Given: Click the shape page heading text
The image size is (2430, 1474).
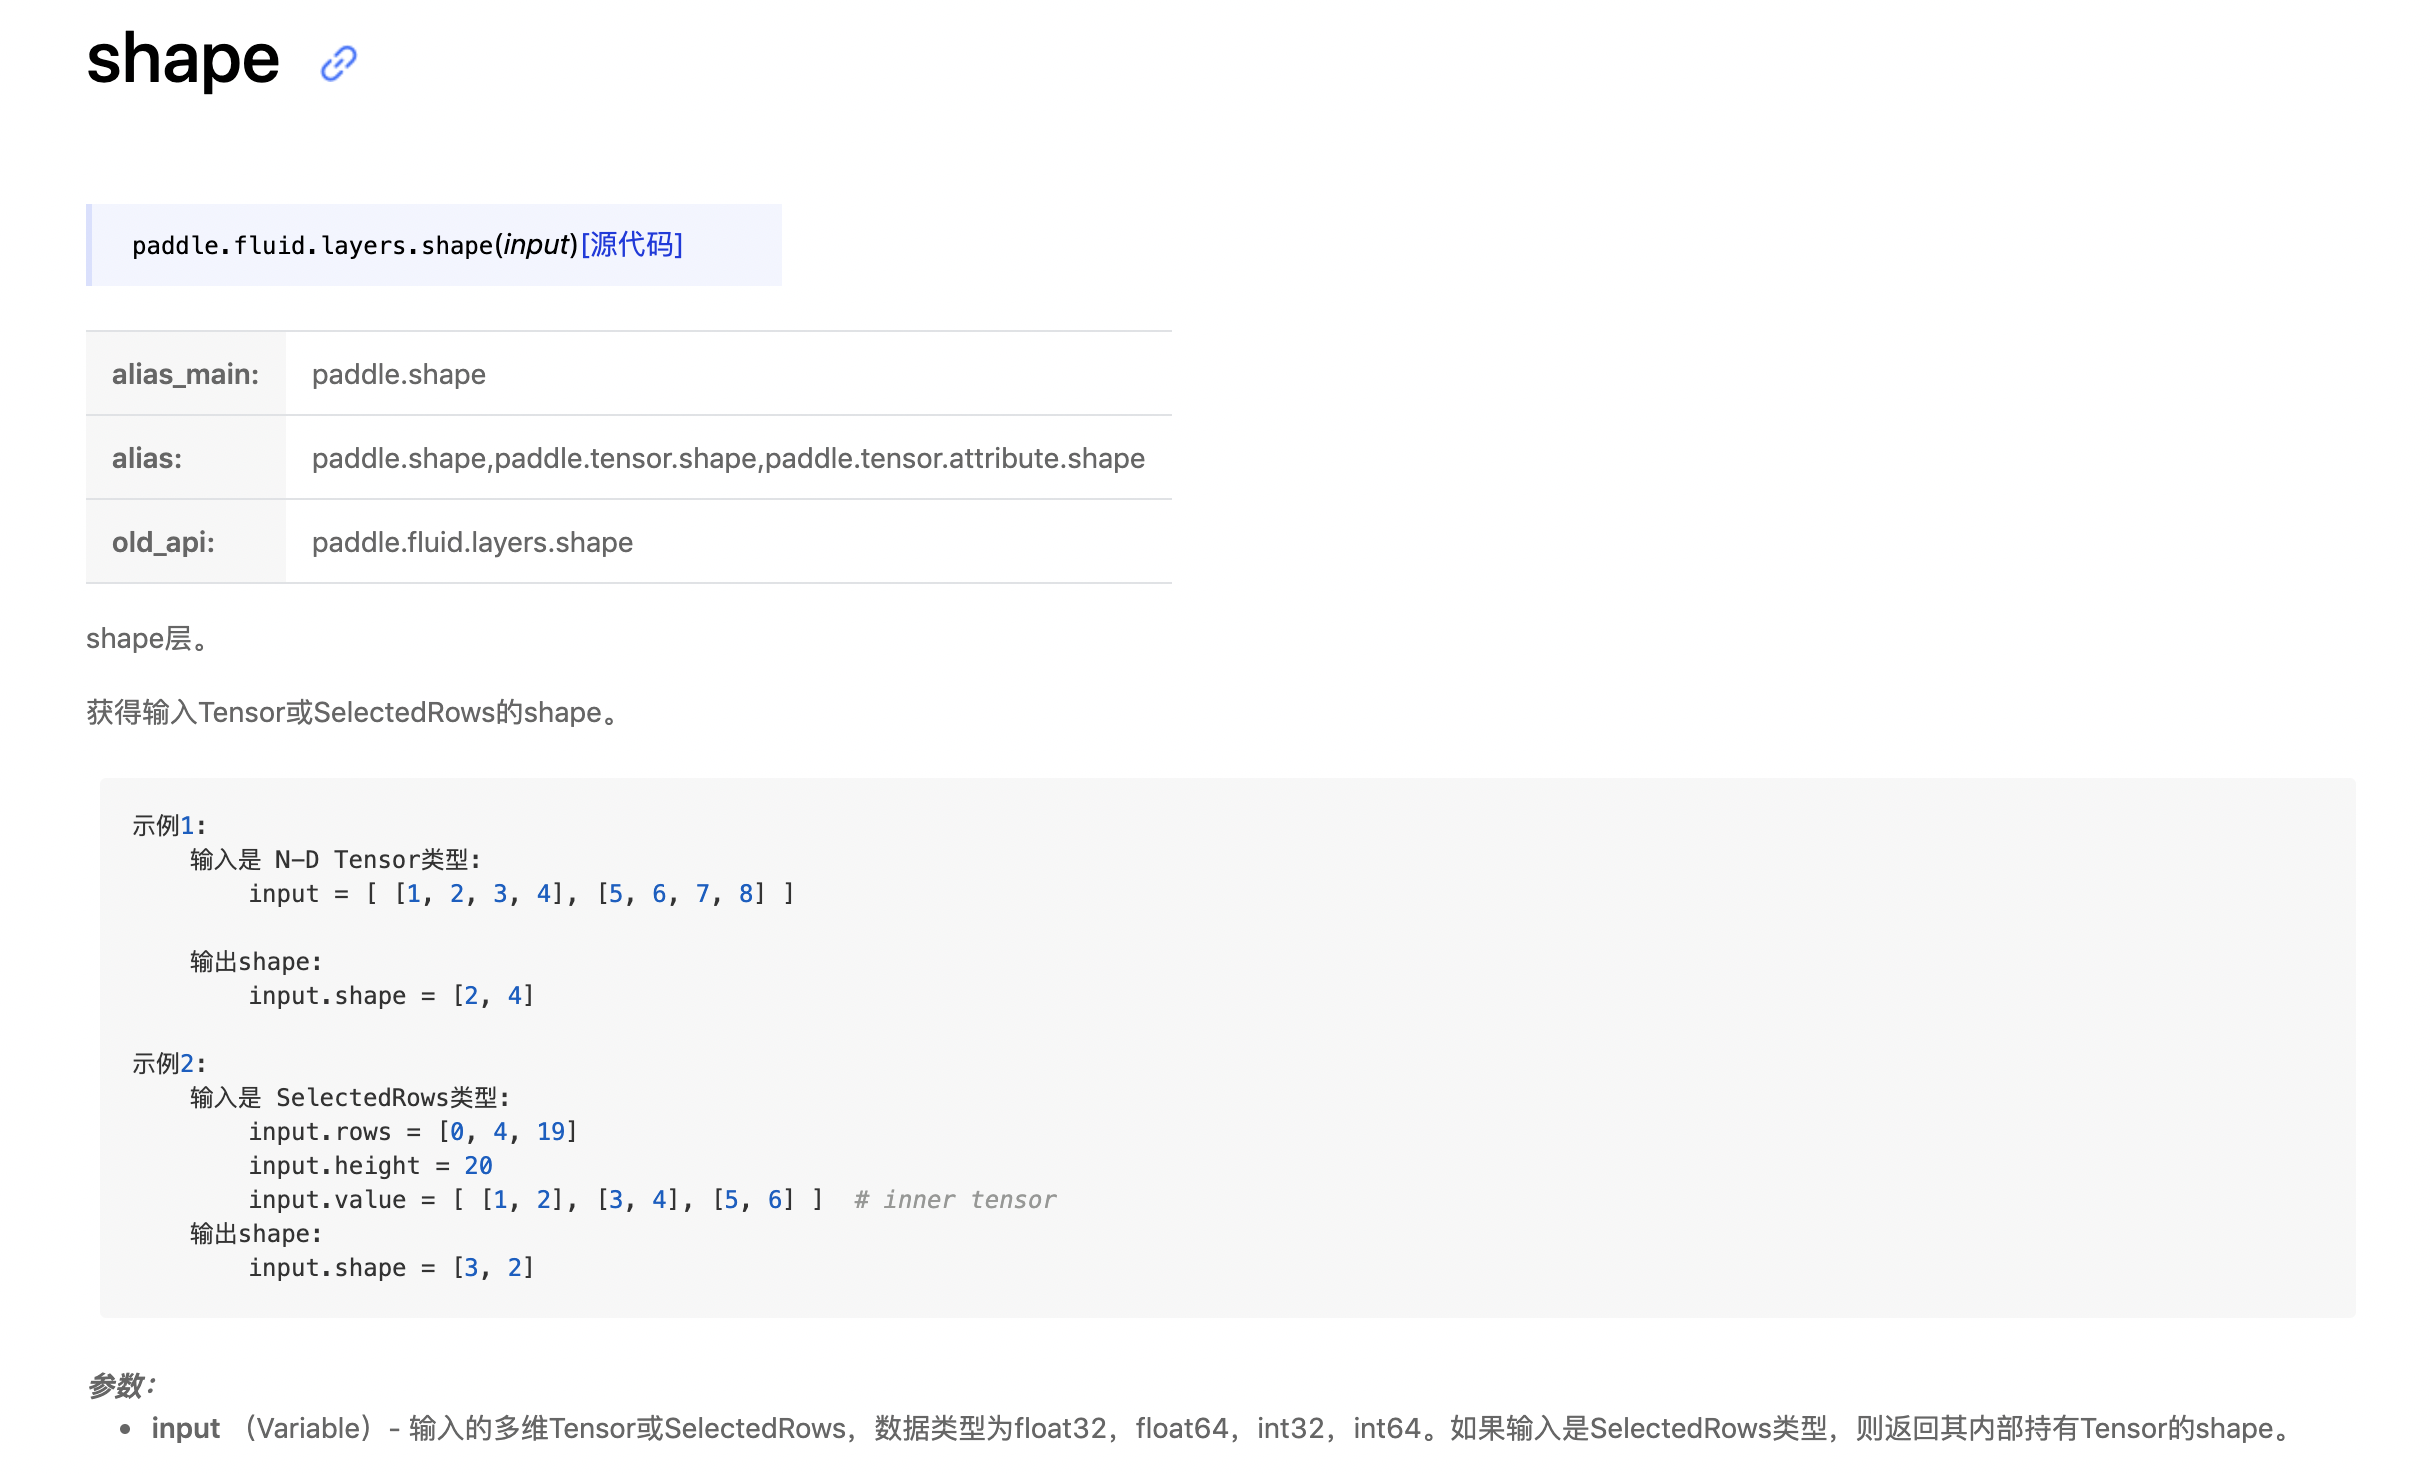Looking at the screenshot, I should tap(182, 60).
